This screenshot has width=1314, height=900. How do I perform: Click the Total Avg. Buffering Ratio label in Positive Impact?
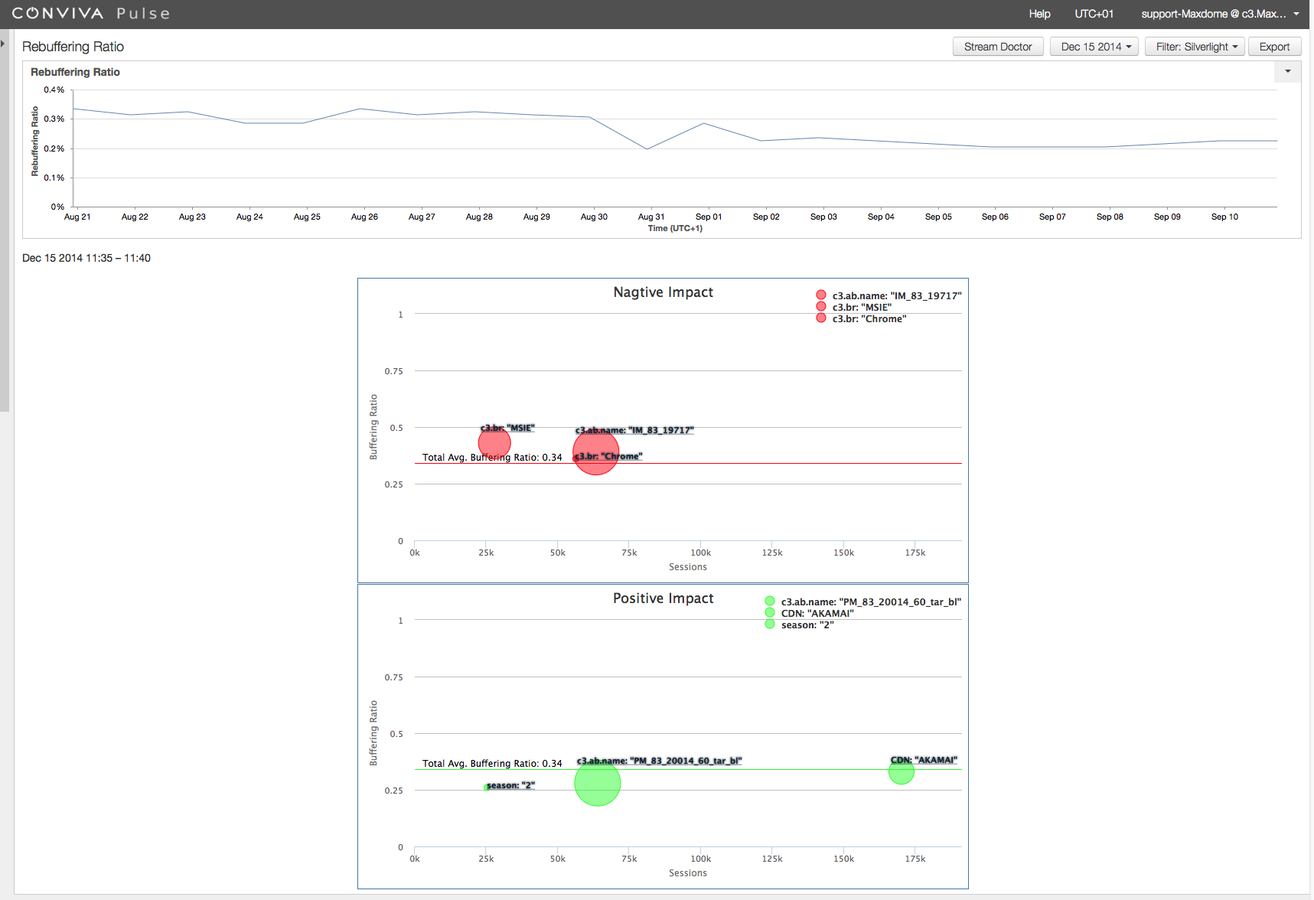point(492,763)
